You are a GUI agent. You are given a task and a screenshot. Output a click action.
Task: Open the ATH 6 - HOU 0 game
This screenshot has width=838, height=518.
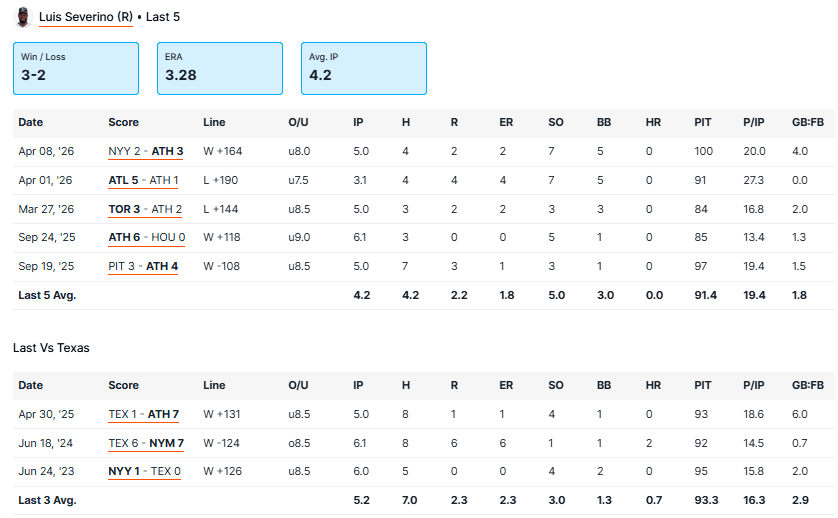(146, 238)
